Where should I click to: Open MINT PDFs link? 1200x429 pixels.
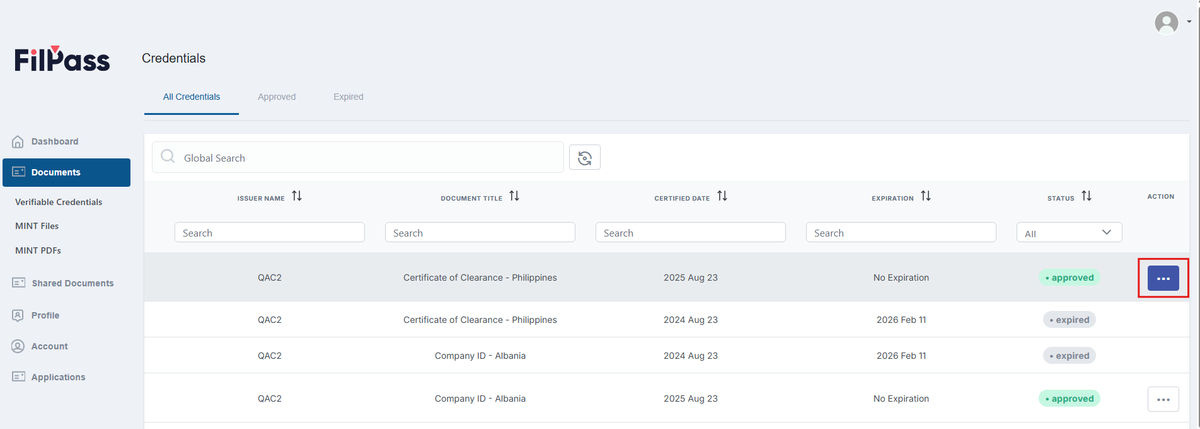click(38, 250)
